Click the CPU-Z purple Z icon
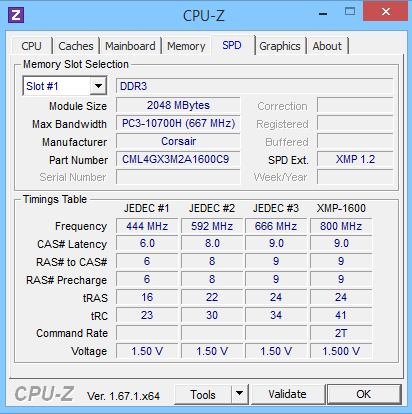The image size is (412, 414). coord(16,15)
